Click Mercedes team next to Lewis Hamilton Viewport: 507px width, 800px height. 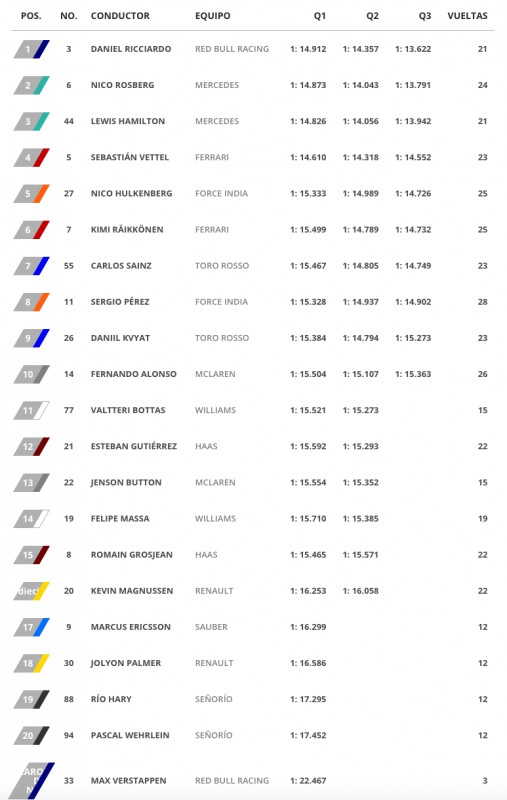217,121
